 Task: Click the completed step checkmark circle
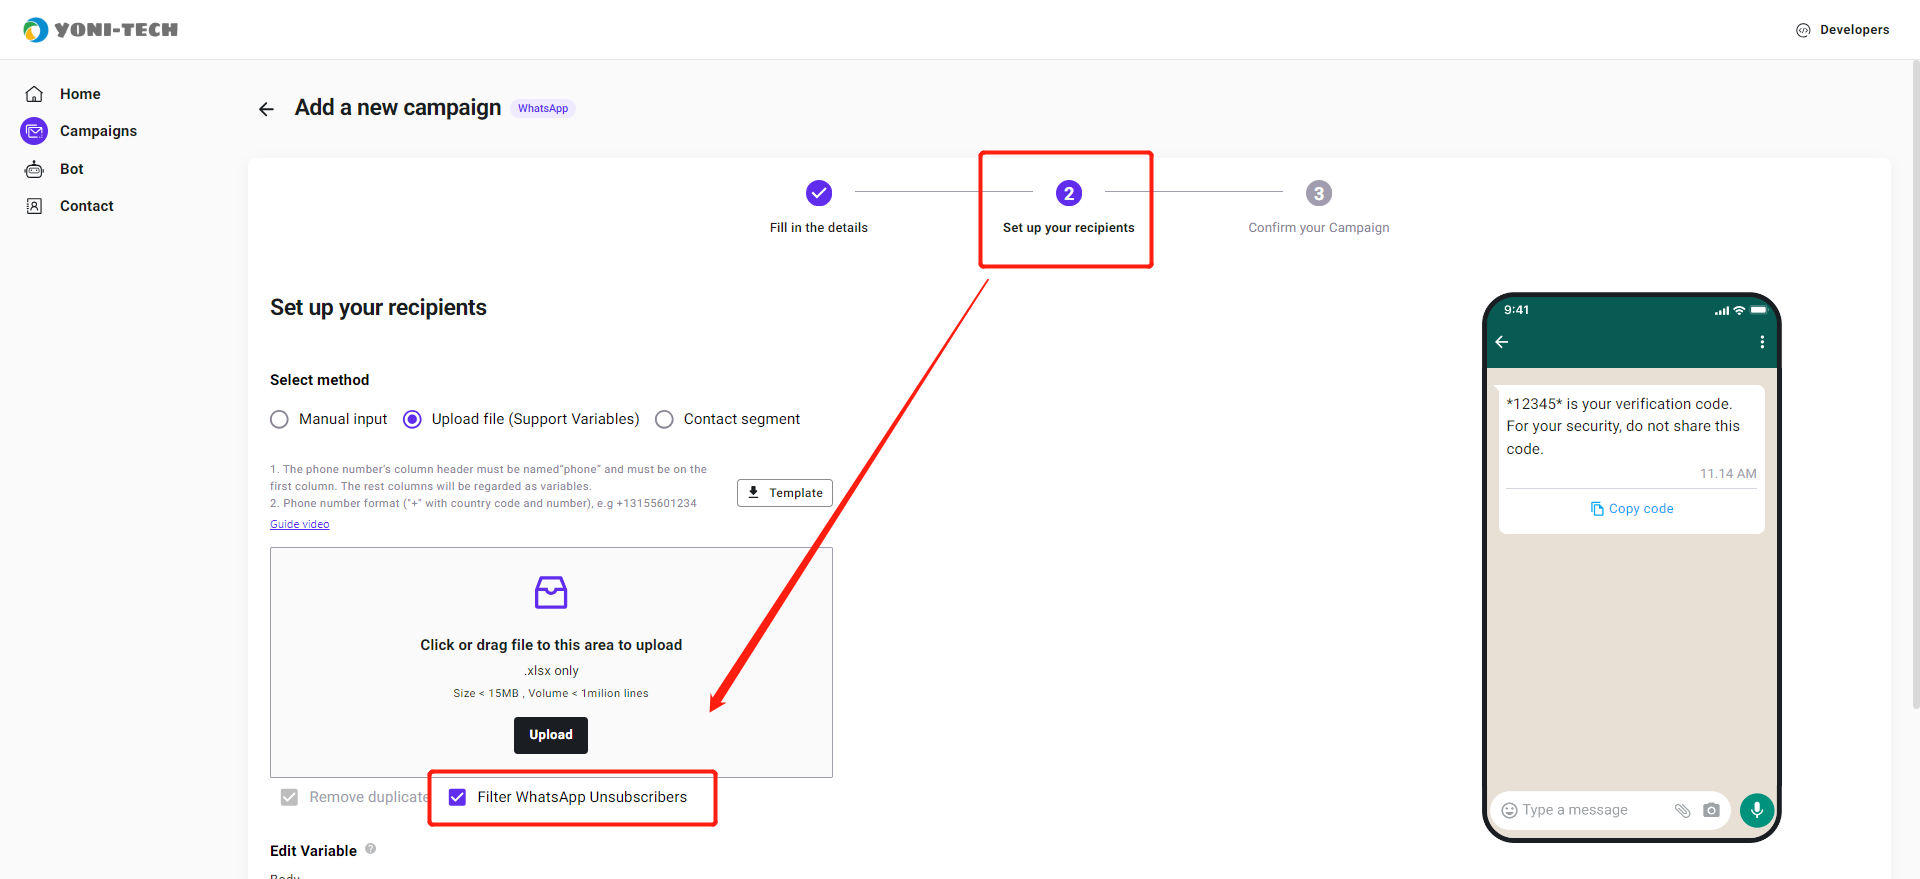click(819, 193)
